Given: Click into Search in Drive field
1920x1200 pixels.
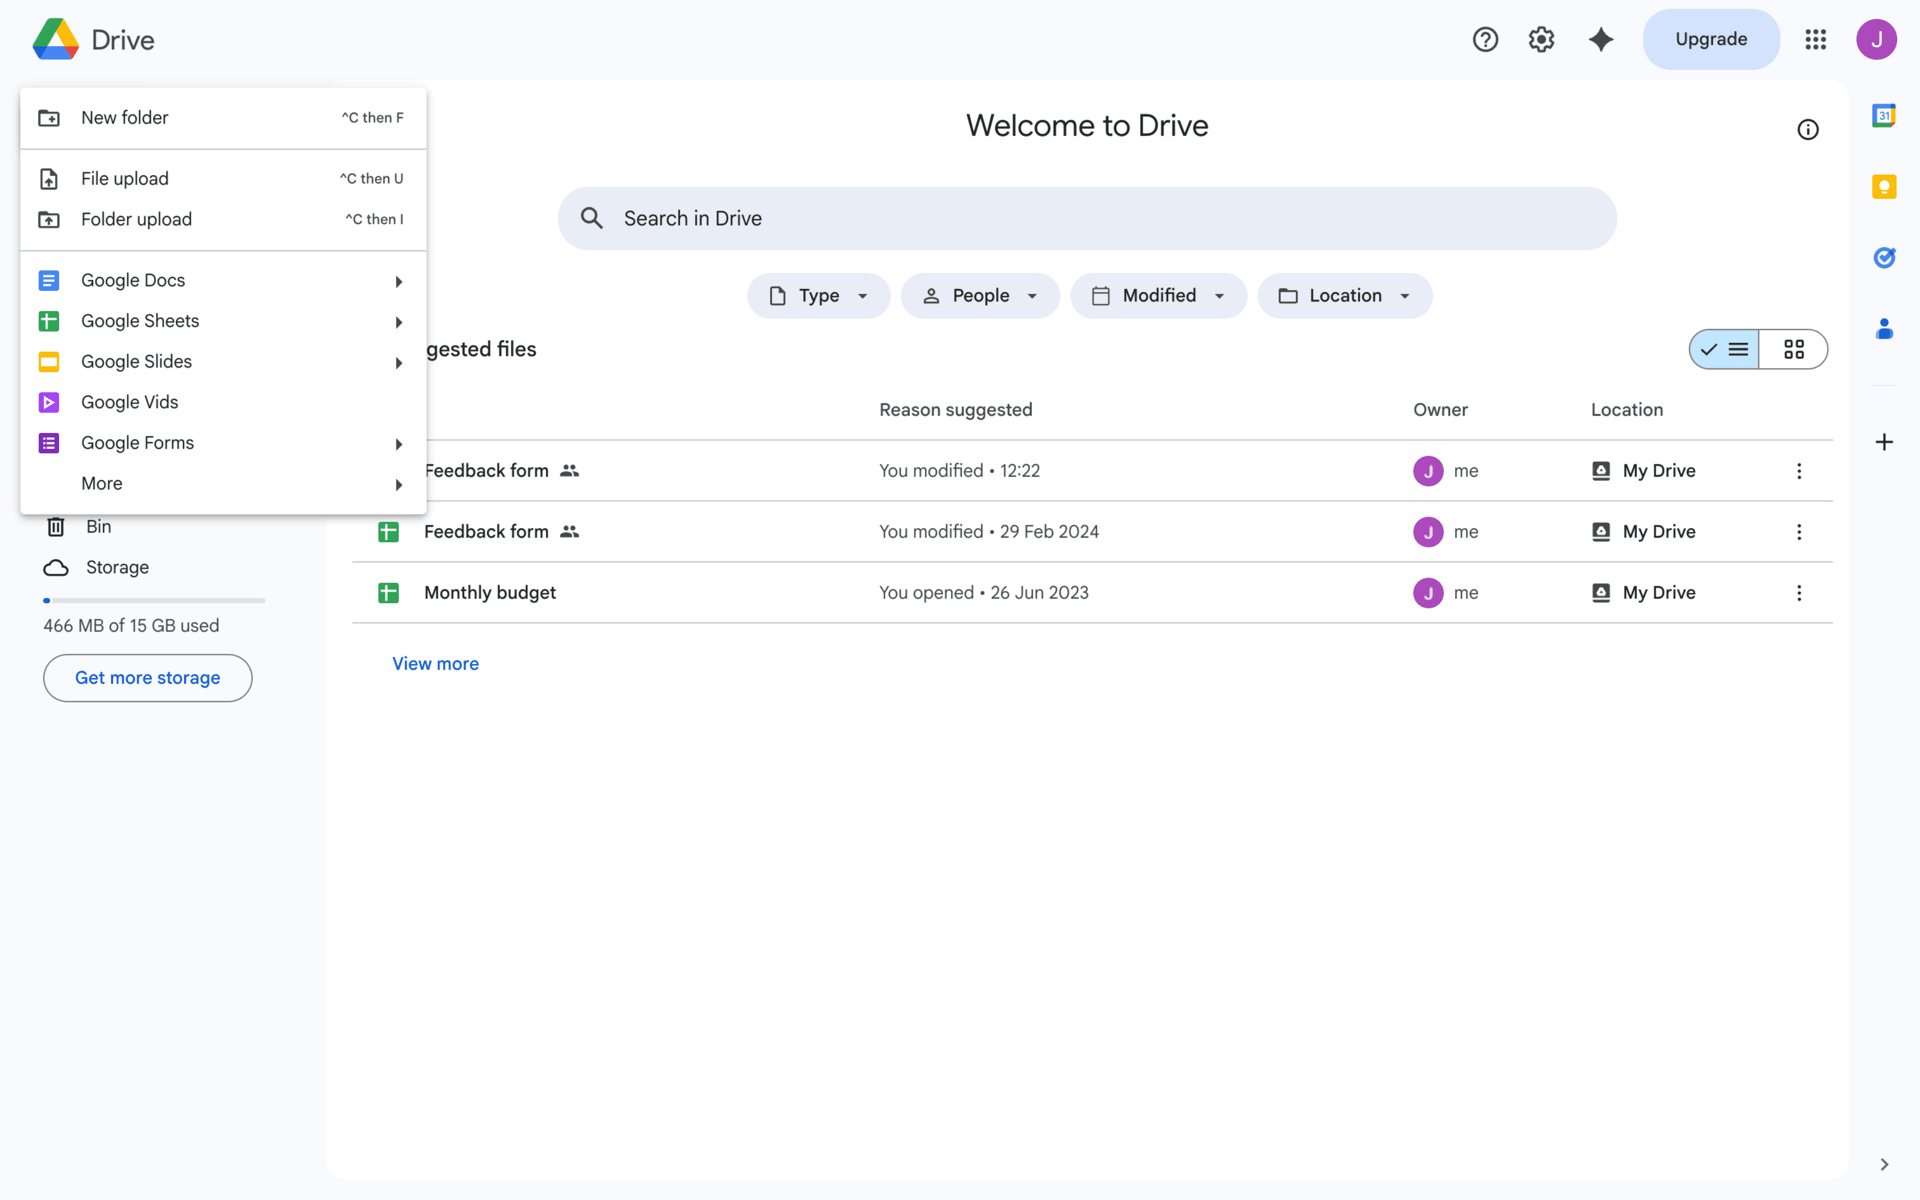Looking at the screenshot, I should point(1087,218).
